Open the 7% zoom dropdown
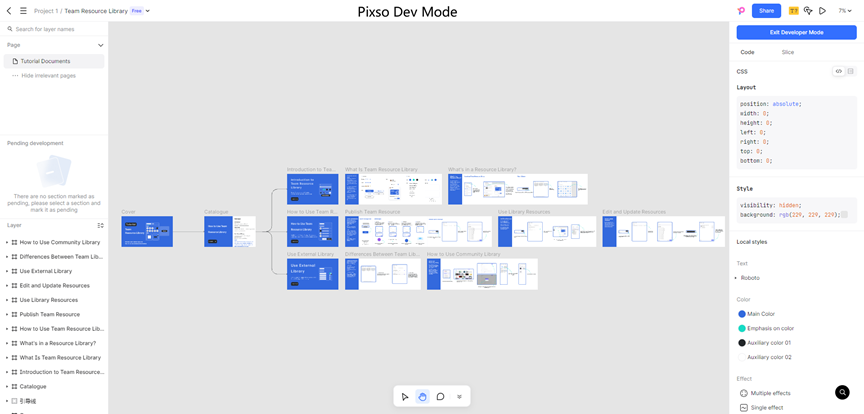This screenshot has width=864, height=414. [844, 11]
